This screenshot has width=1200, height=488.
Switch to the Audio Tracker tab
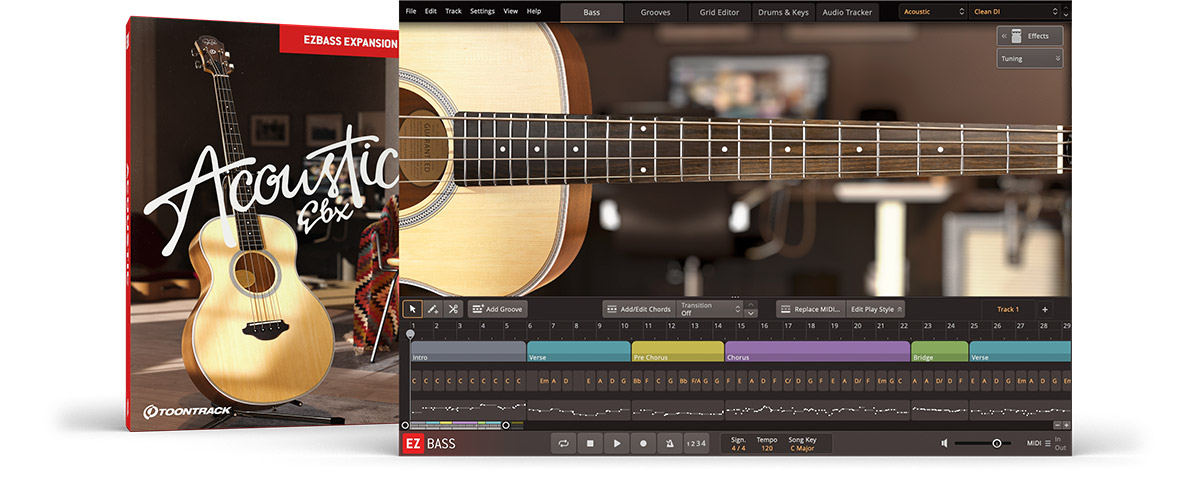847,12
